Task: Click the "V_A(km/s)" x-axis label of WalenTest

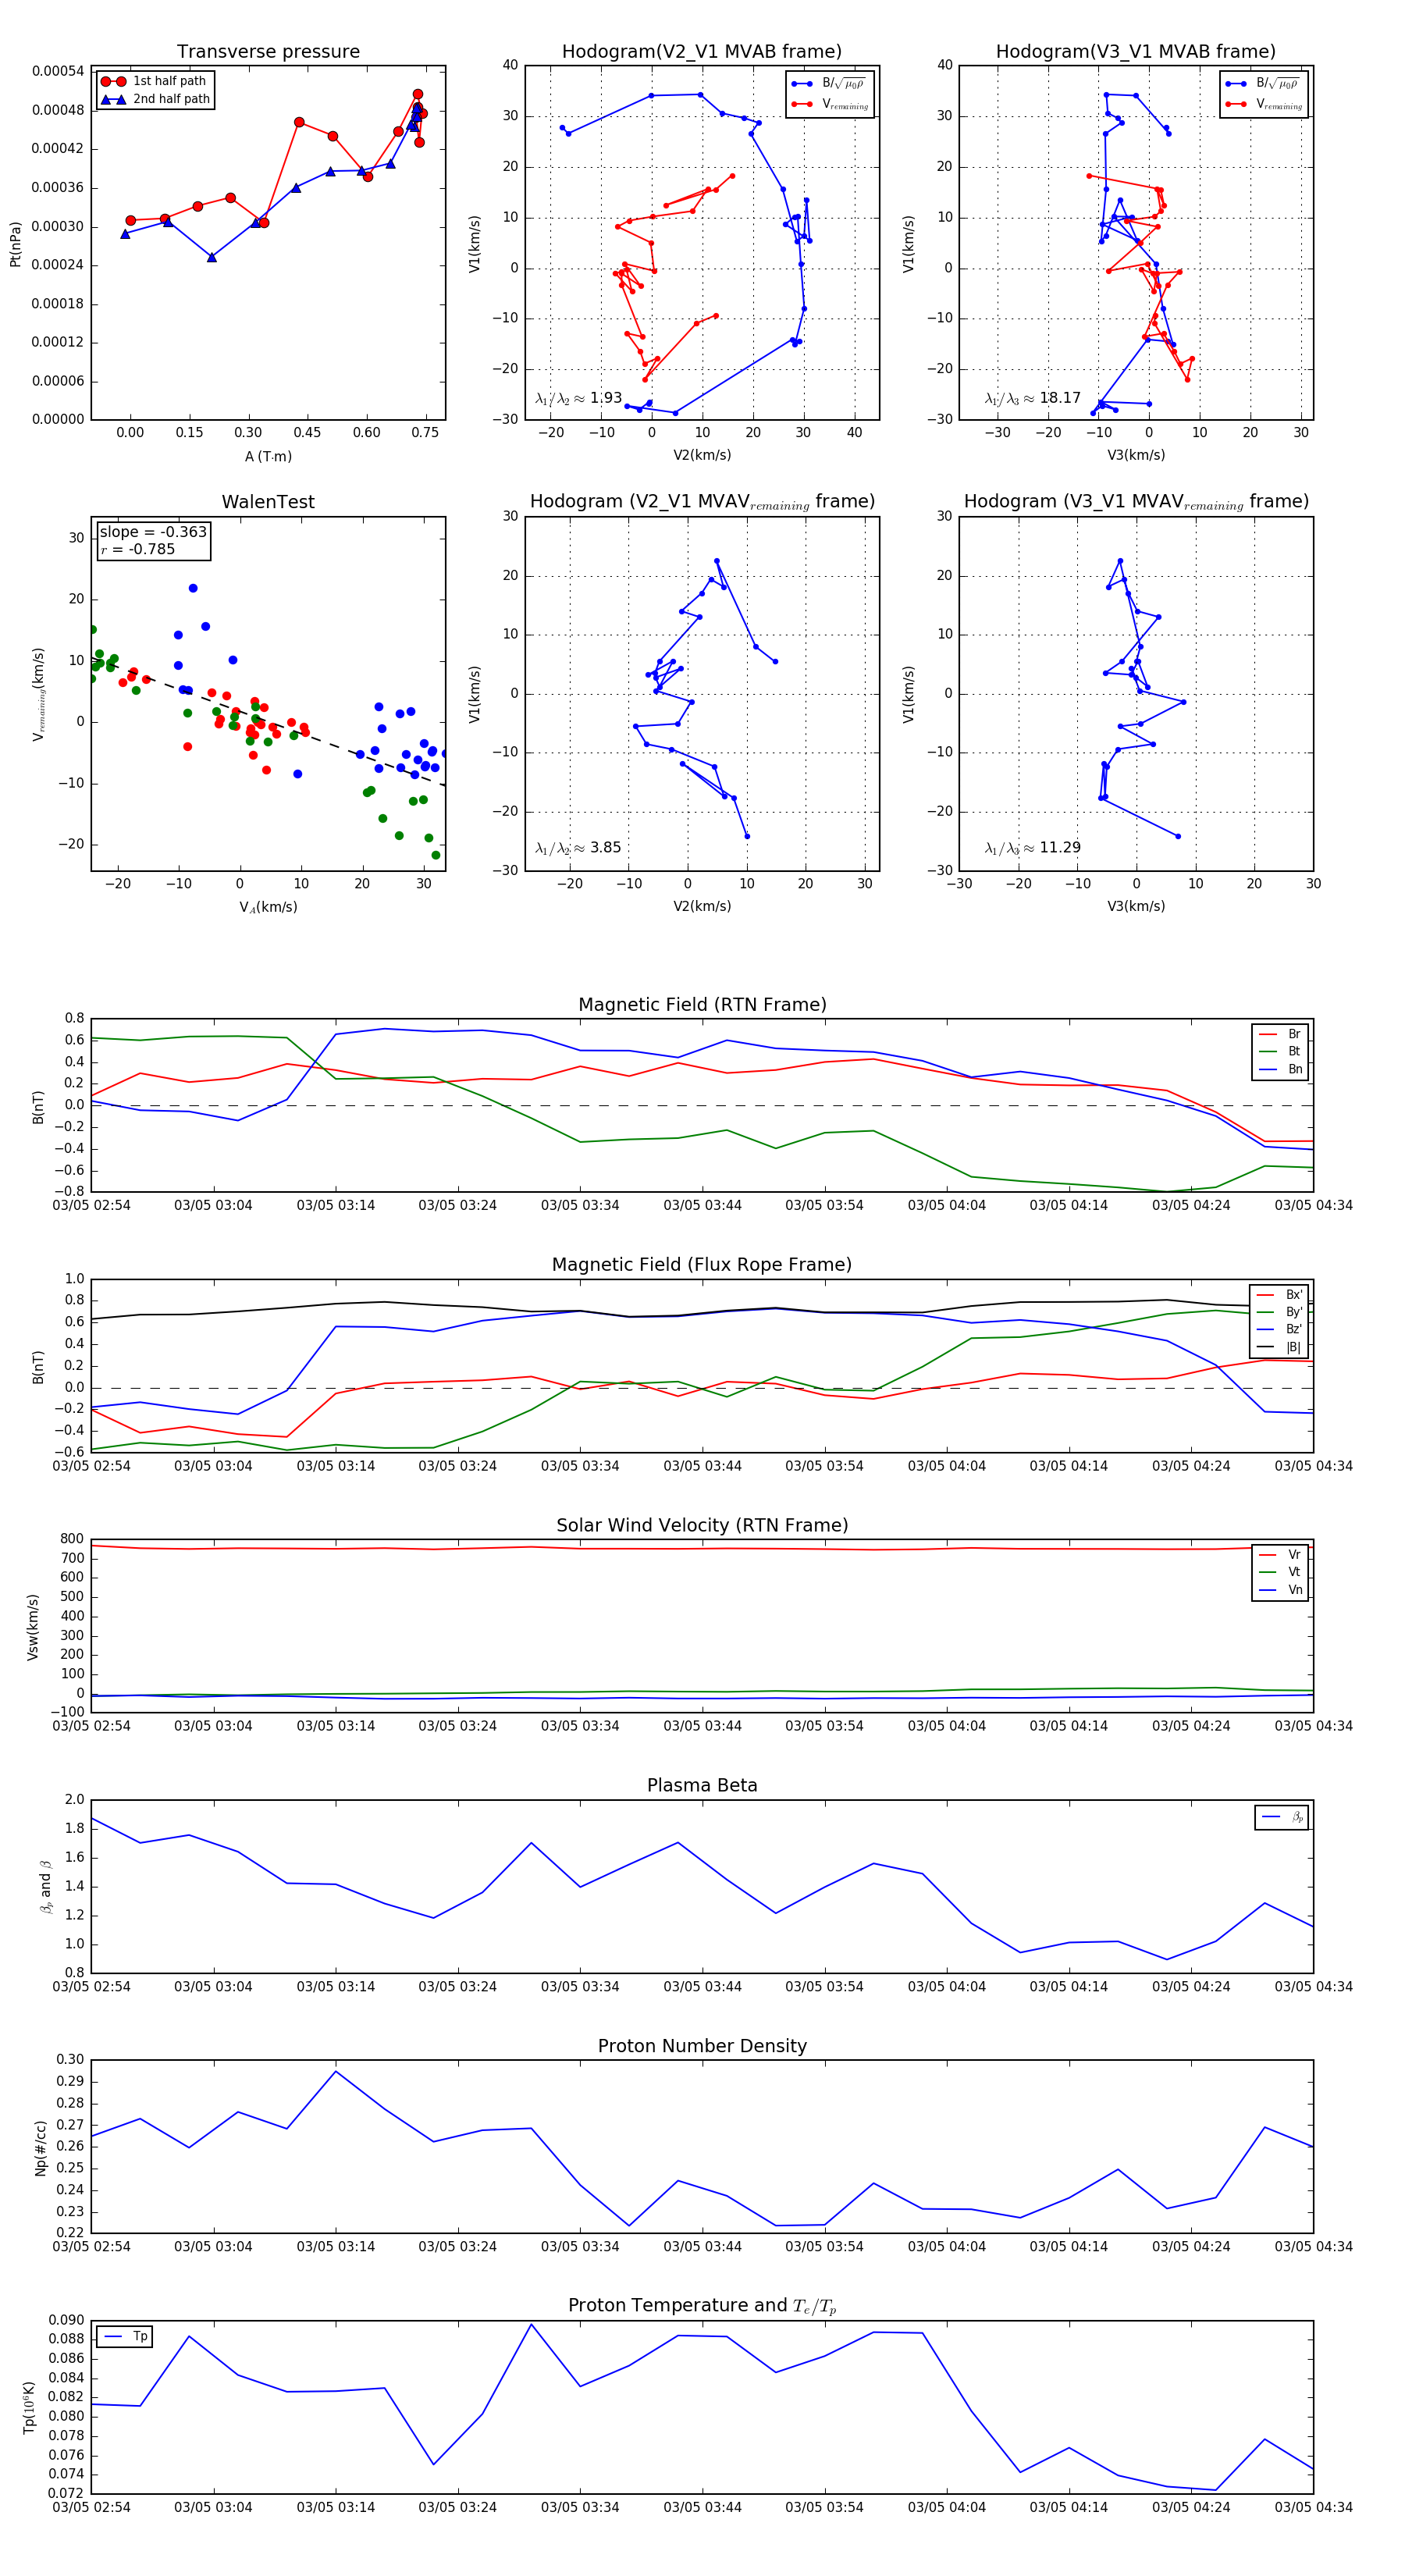Action: point(268,907)
